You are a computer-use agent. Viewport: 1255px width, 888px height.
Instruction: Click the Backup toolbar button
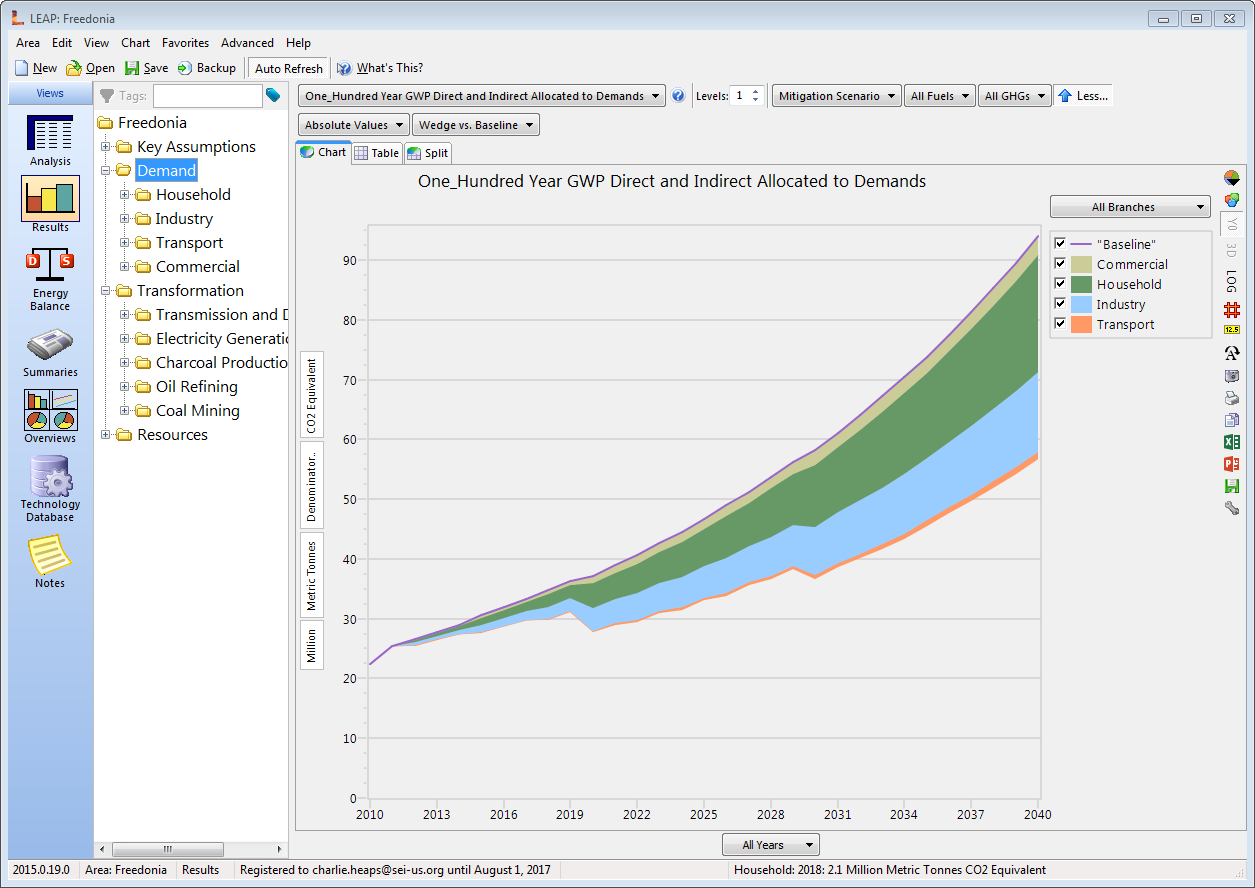tap(207, 68)
